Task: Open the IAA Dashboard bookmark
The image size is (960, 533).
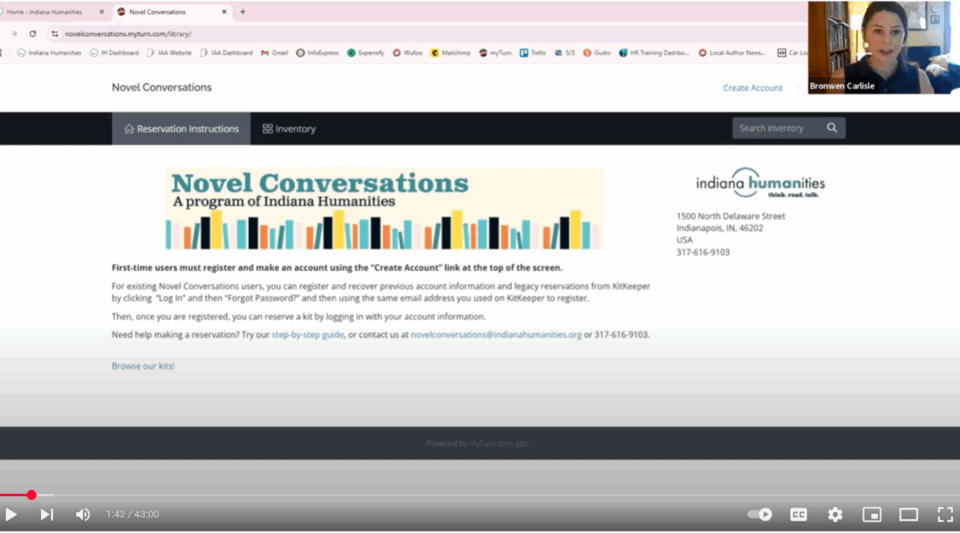Action: click(227, 53)
